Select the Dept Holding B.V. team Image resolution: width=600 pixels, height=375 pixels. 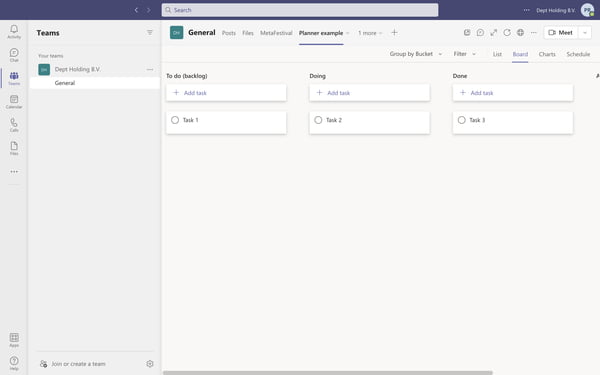95,69
